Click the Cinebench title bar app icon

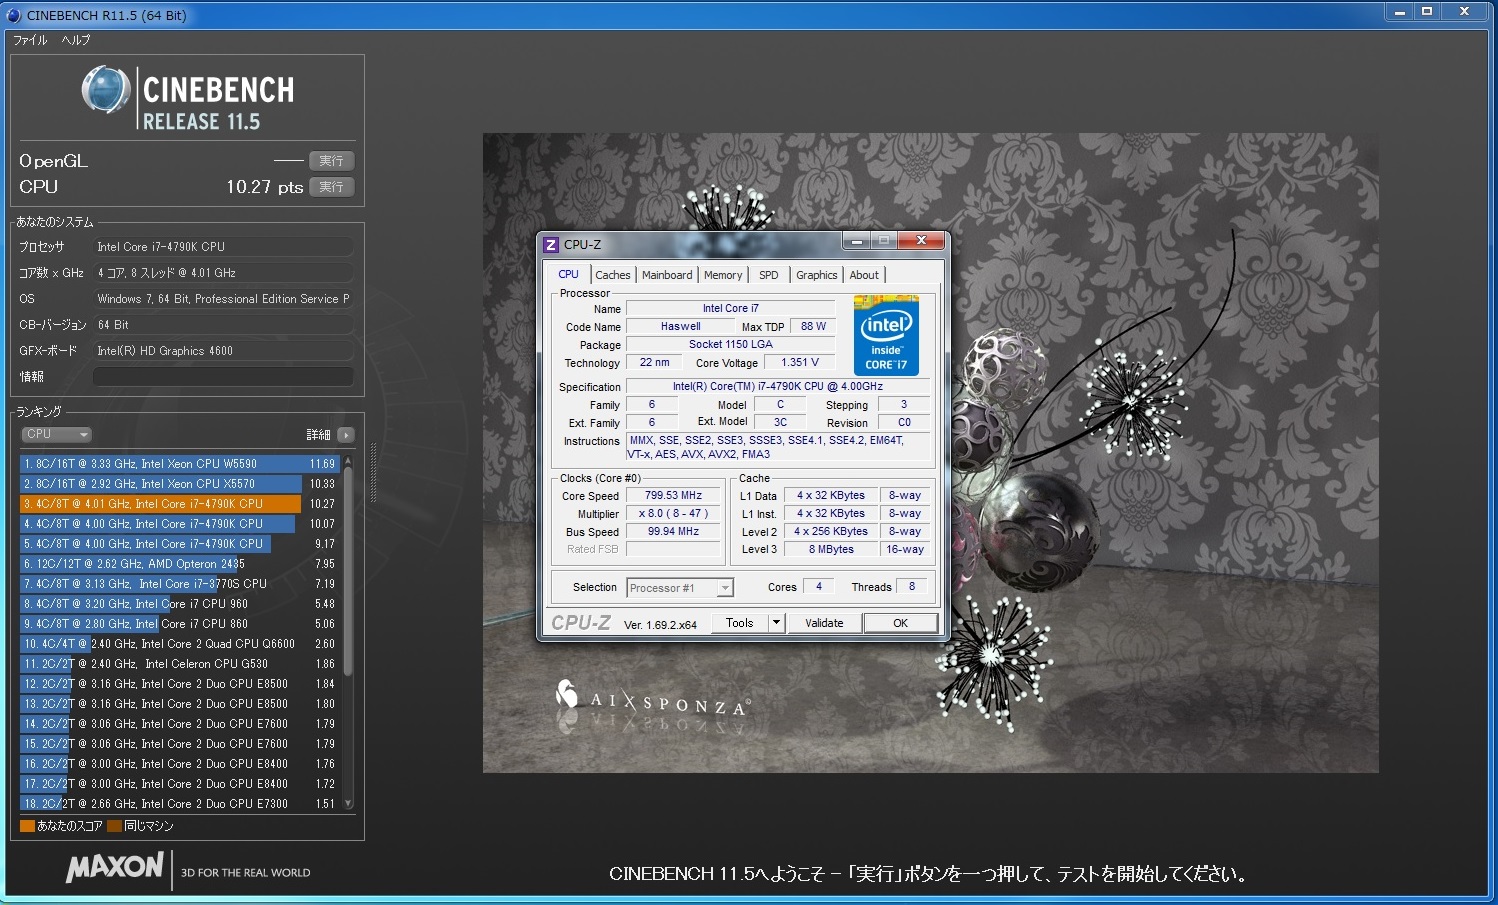tap(14, 15)
